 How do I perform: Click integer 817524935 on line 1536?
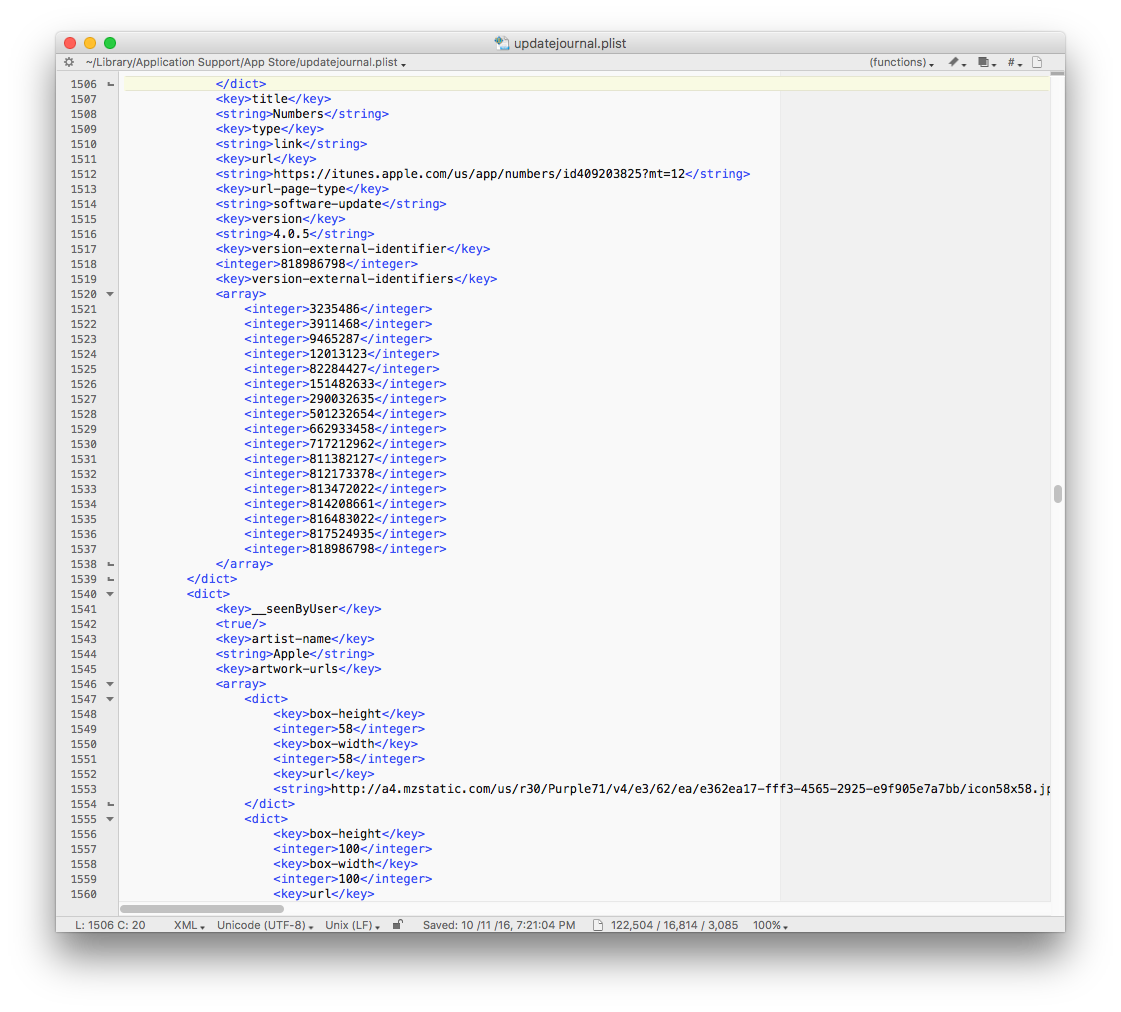pyautogui.click(x=342, y=534)
